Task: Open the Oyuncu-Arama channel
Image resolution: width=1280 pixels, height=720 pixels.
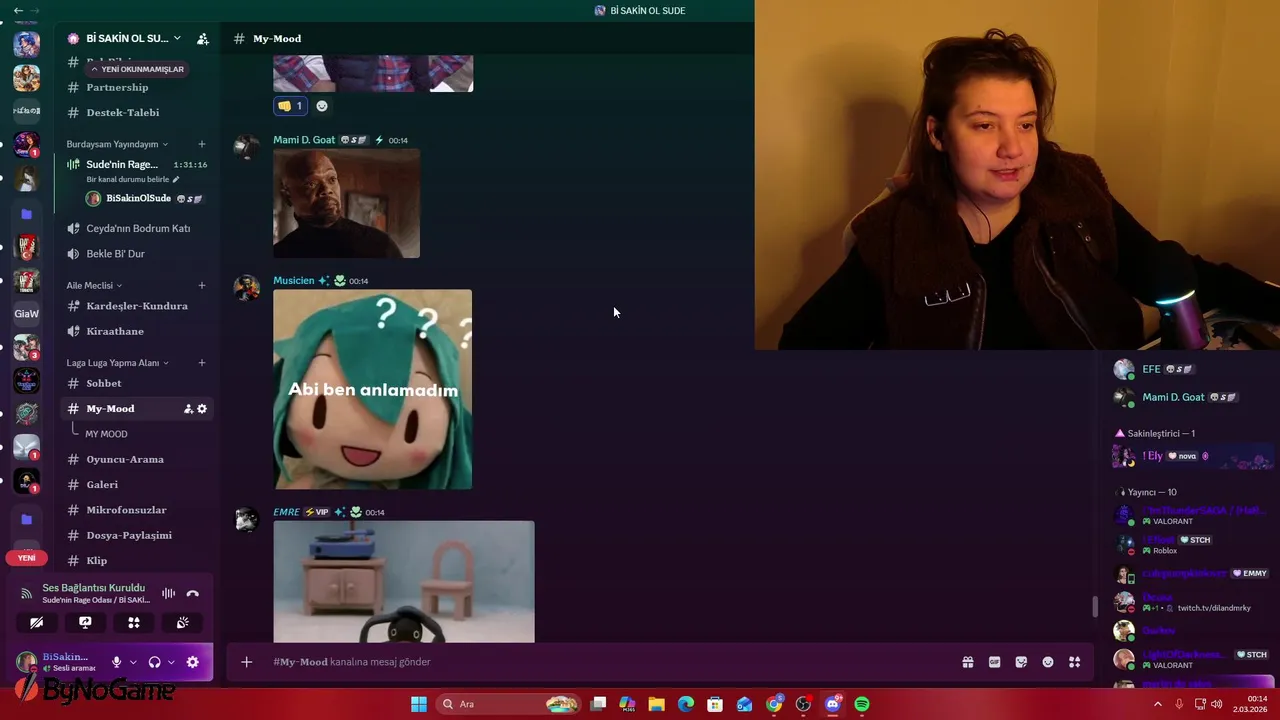Action: click(x=125, y=460)
